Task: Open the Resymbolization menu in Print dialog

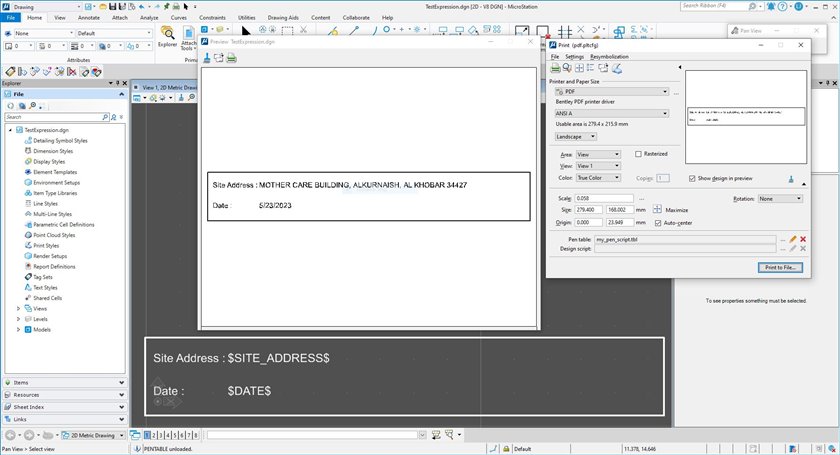Action: point(609,57)
